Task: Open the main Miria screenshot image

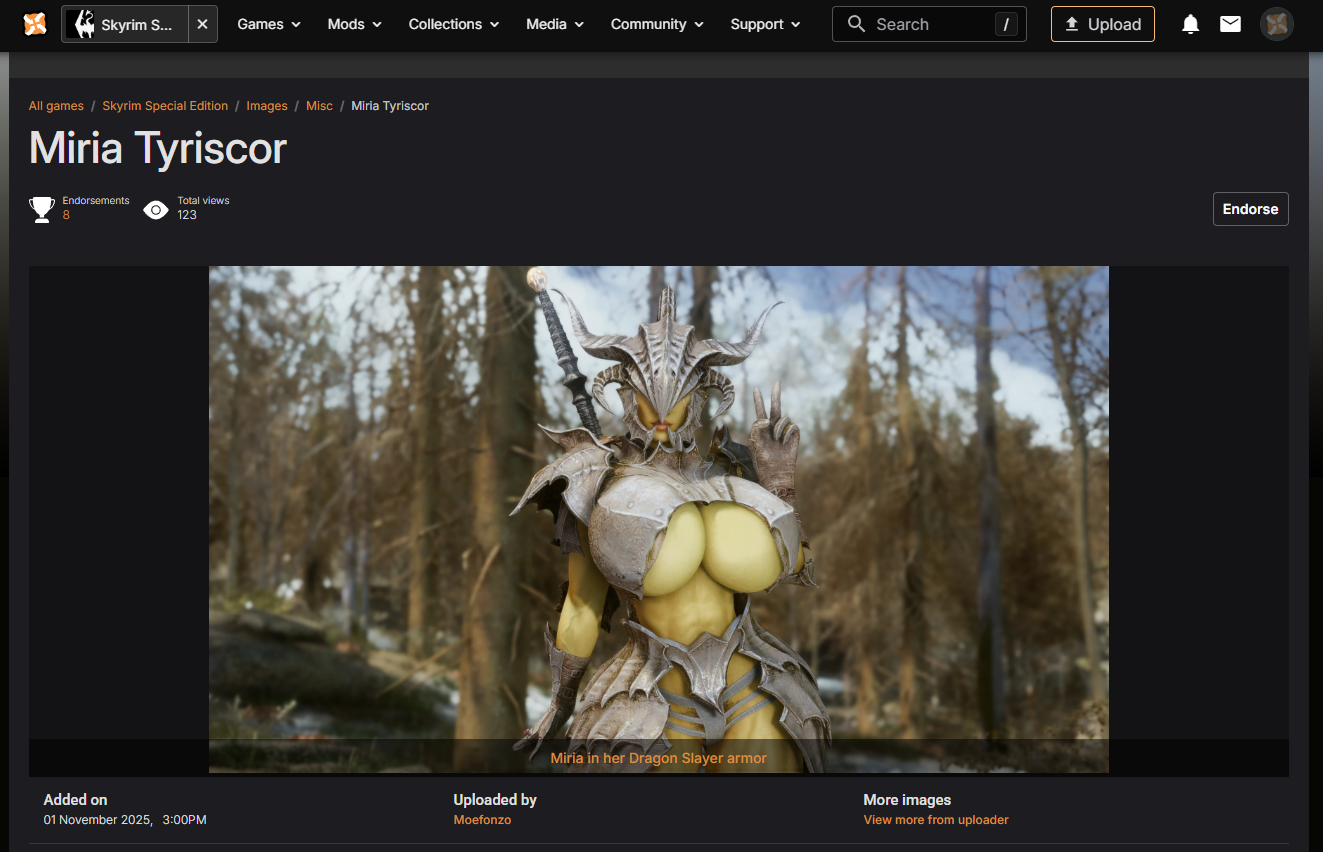Action: [x=659, y=519]
